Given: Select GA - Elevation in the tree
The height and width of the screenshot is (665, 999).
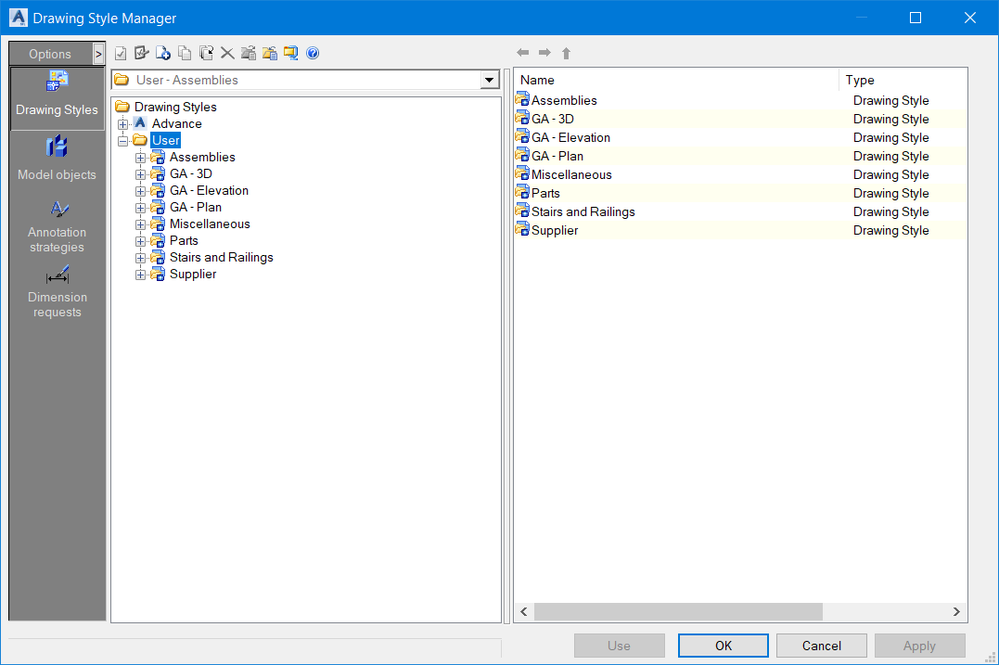Looking at the screenshot, I should (x=209, y=190).
